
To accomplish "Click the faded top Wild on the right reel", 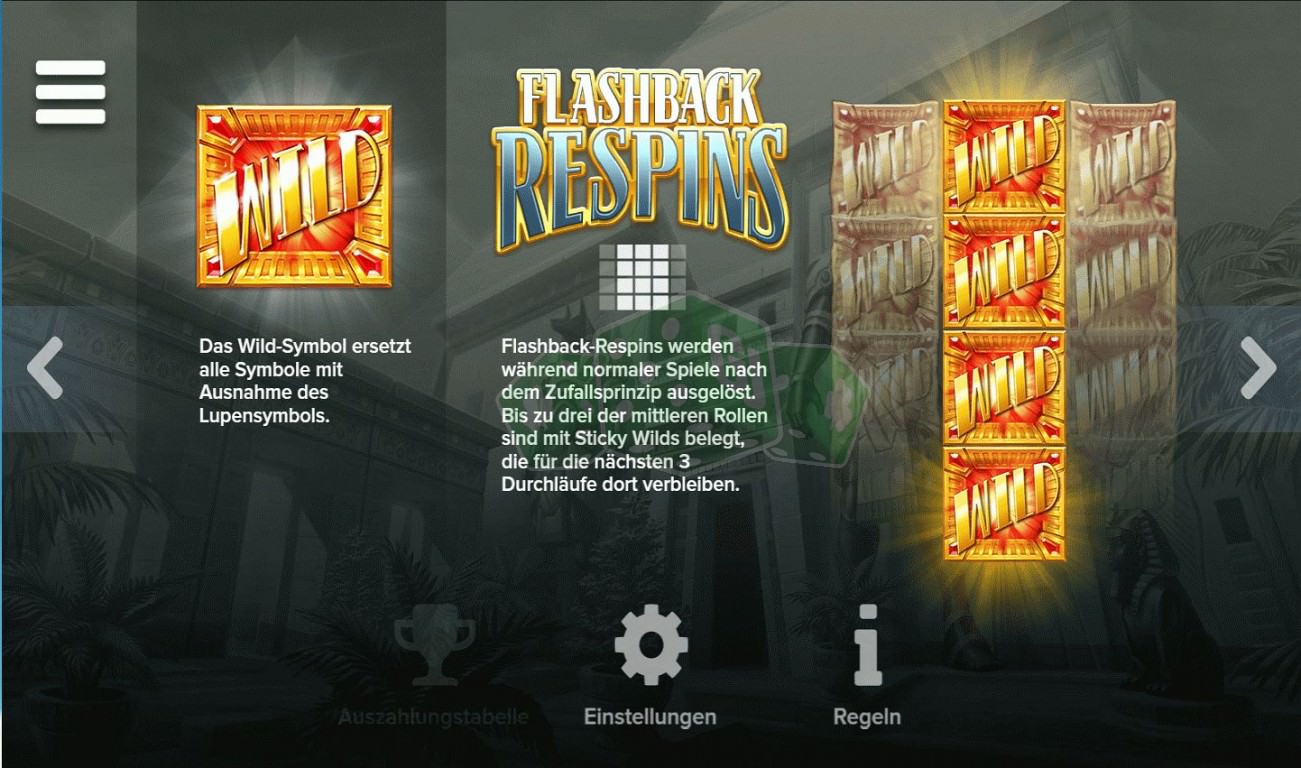I will pyautogui.click(x=1122, y=158).
